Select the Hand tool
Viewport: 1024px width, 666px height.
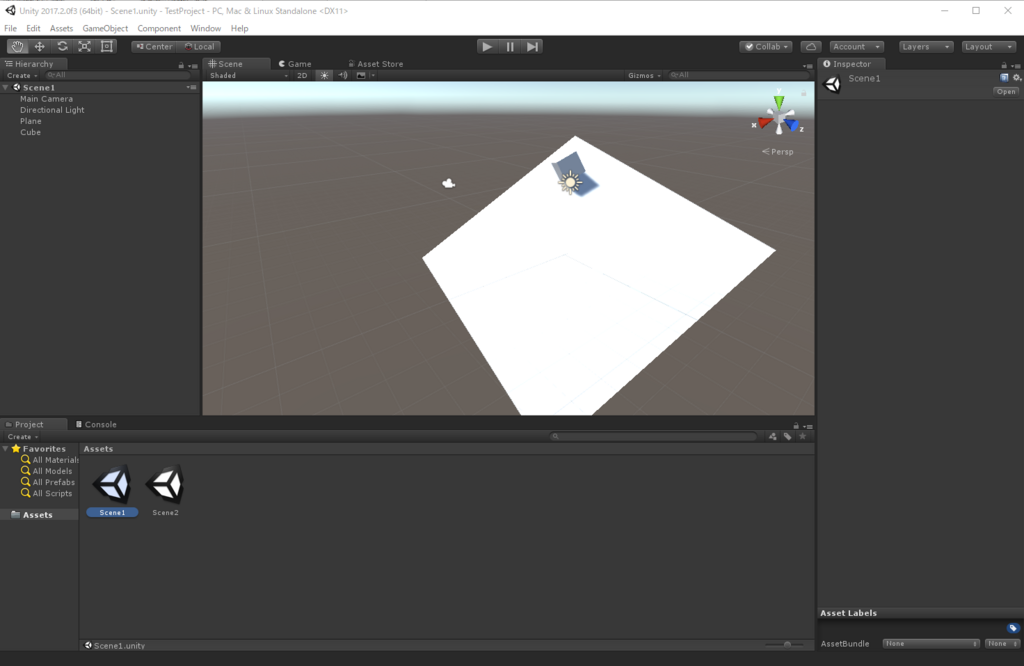pyautogui.click(x=17, y=46)
